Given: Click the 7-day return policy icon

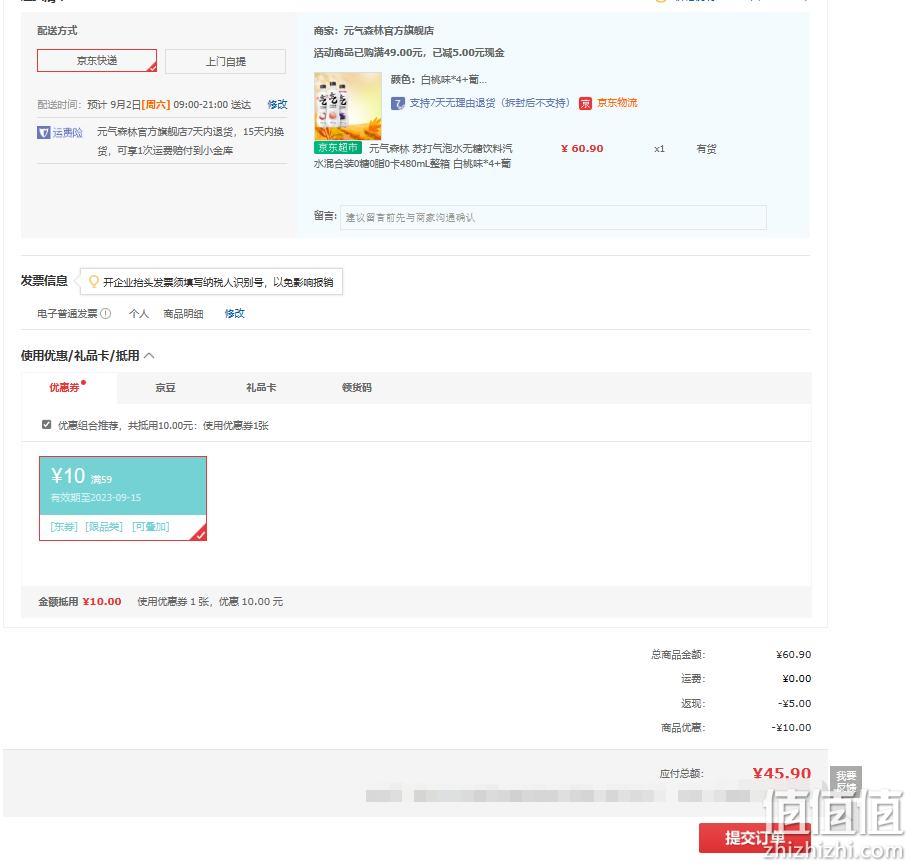Looking at the screenshot, I should pyautogui.click(x=398, y=104).
